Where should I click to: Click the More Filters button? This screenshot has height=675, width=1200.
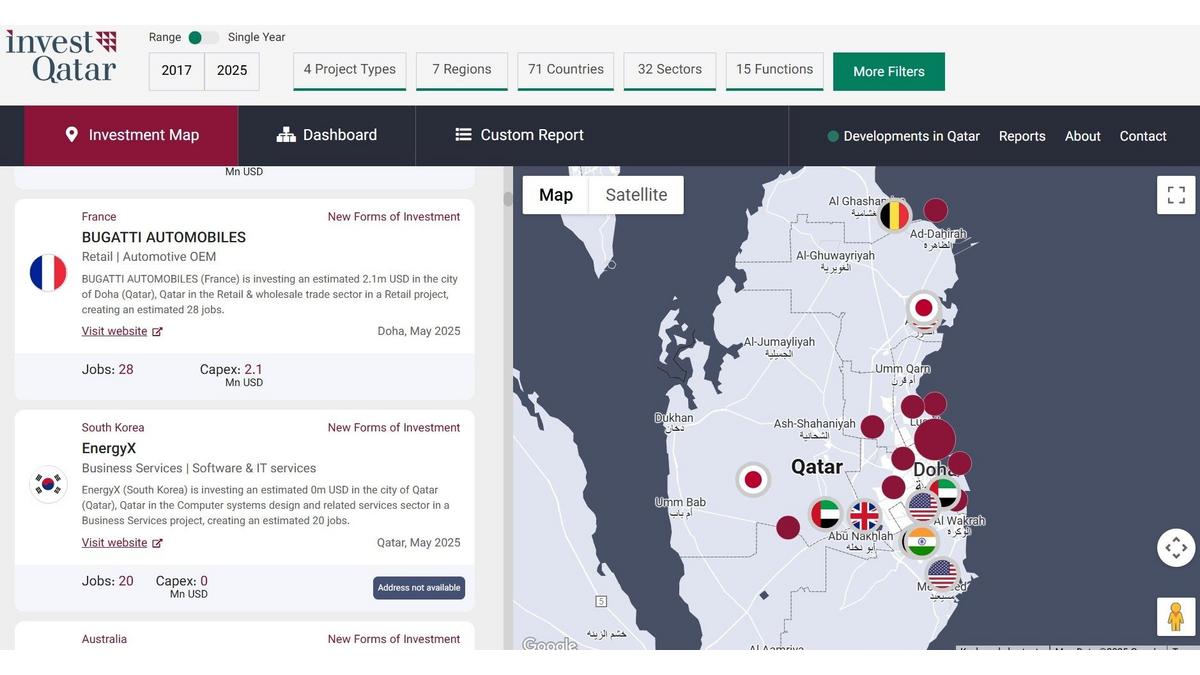[x=889, y=72]
